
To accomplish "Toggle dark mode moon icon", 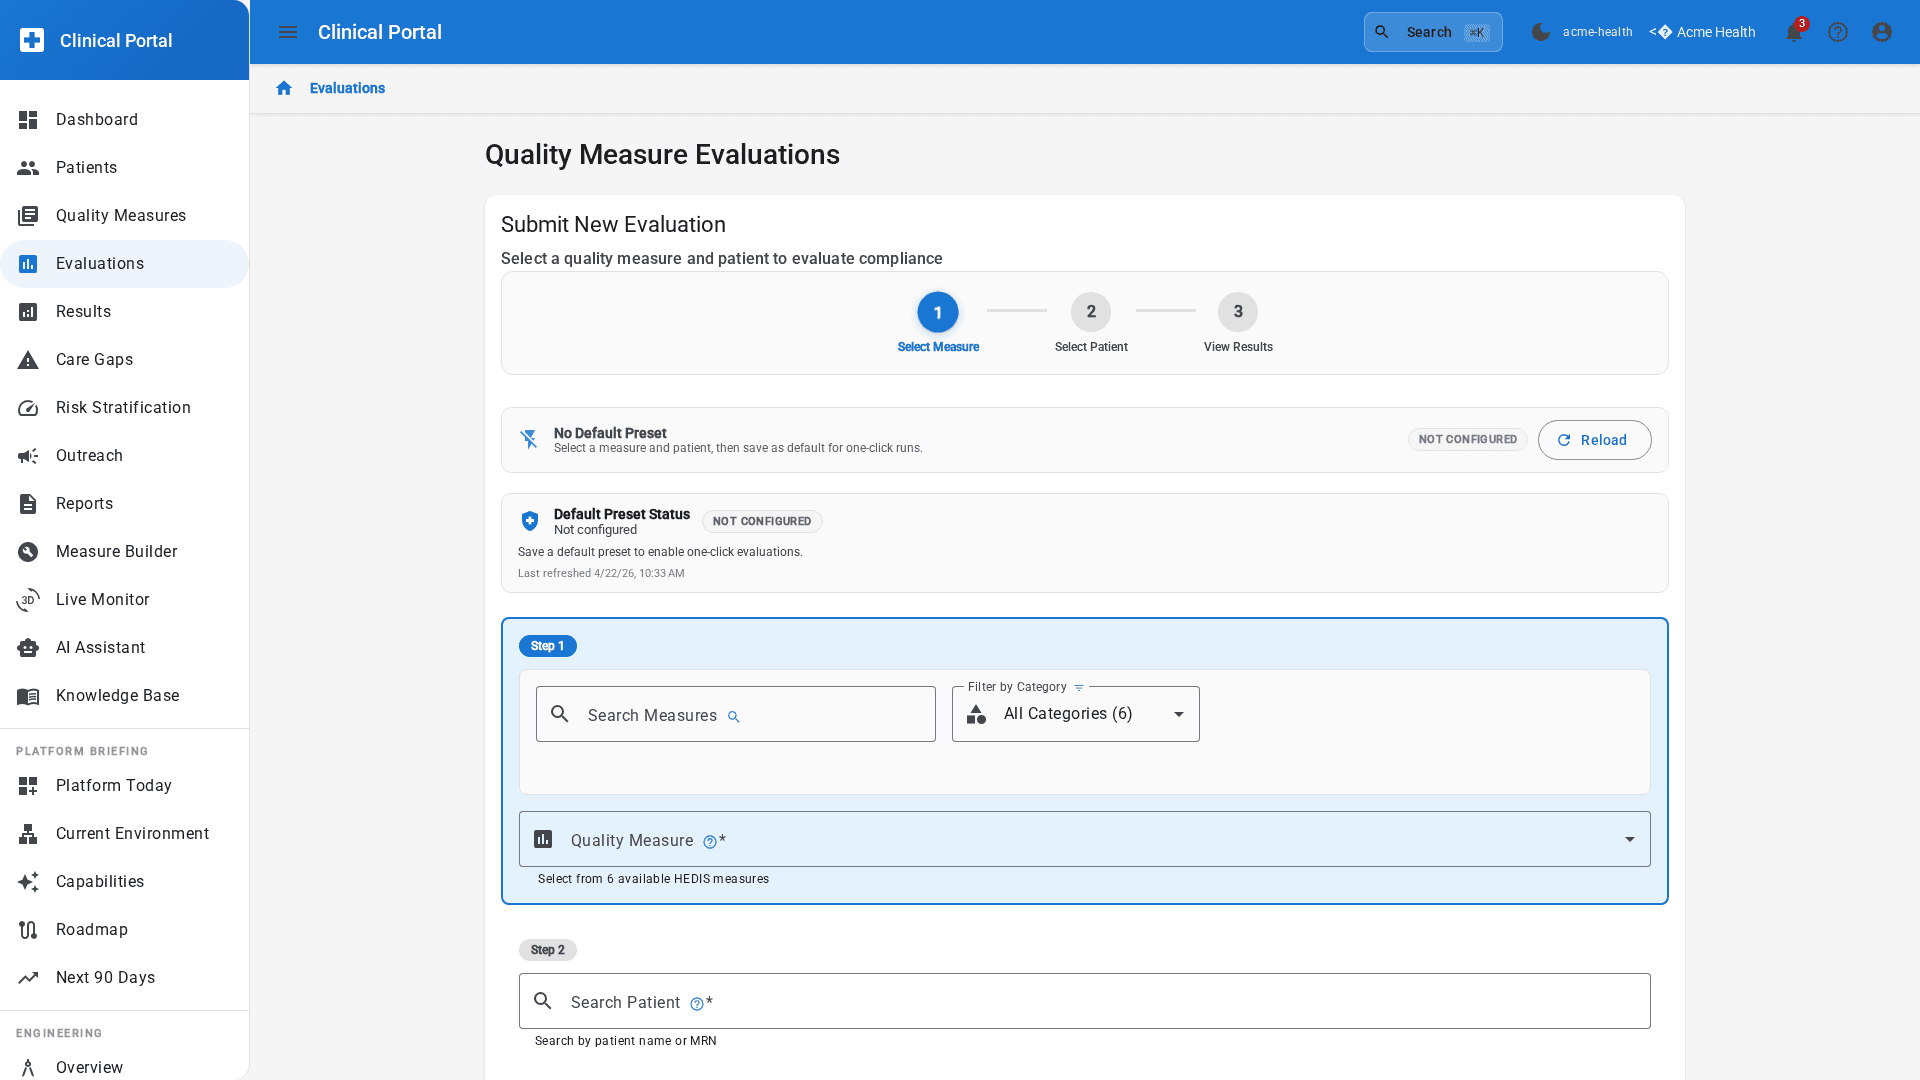I will (x=1540, y=32).
